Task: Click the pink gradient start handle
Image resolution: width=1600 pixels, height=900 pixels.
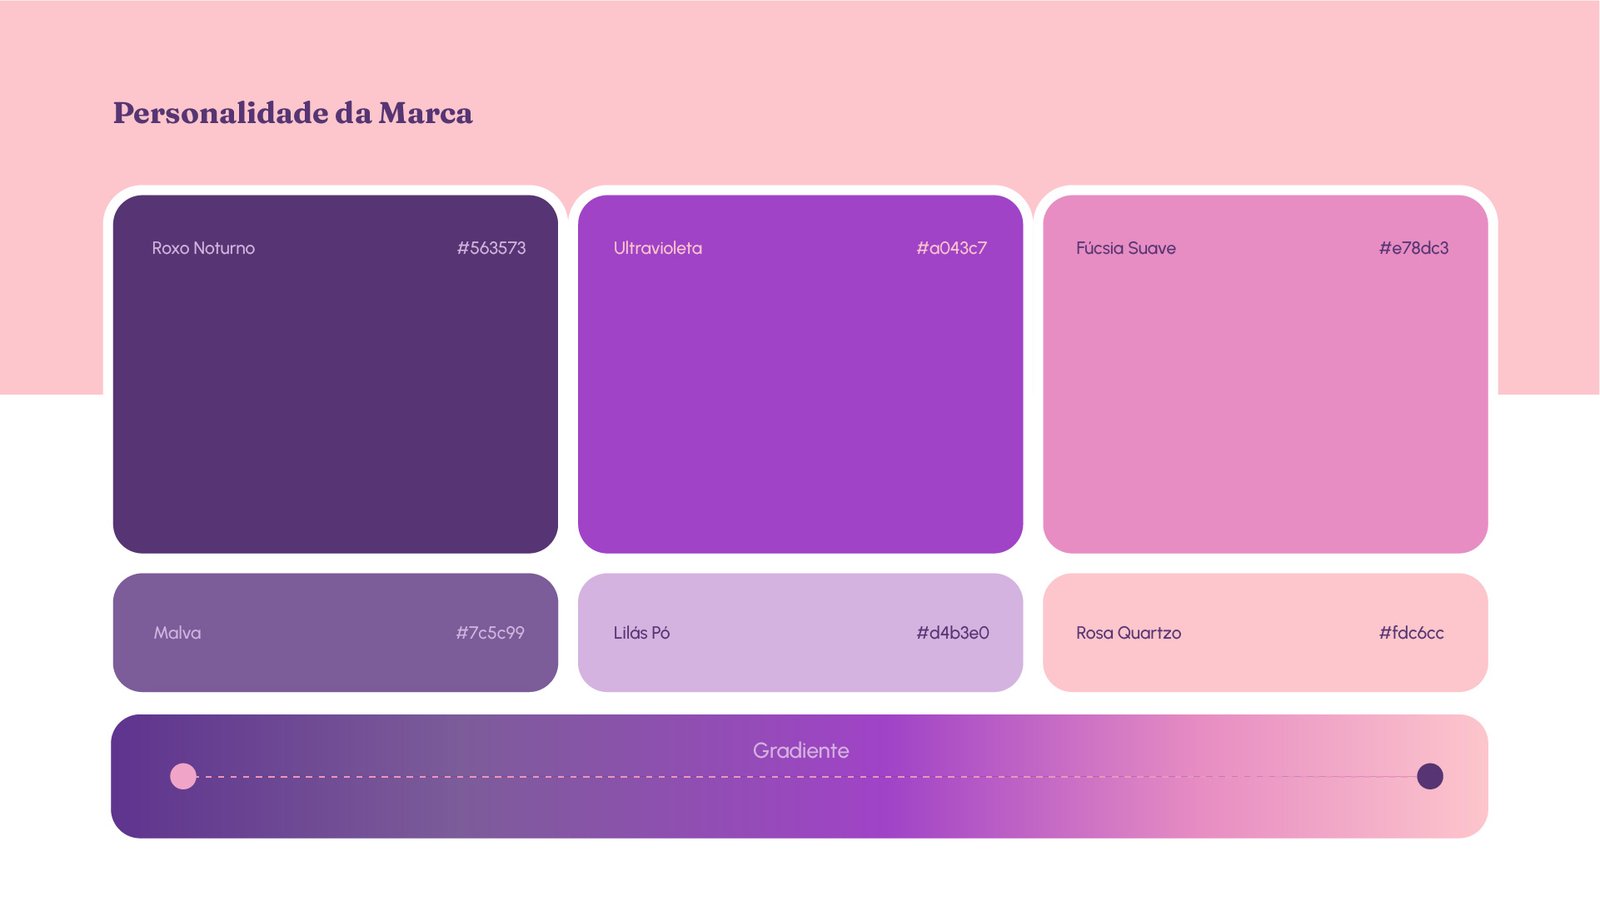Action: [x=183, y=776]
